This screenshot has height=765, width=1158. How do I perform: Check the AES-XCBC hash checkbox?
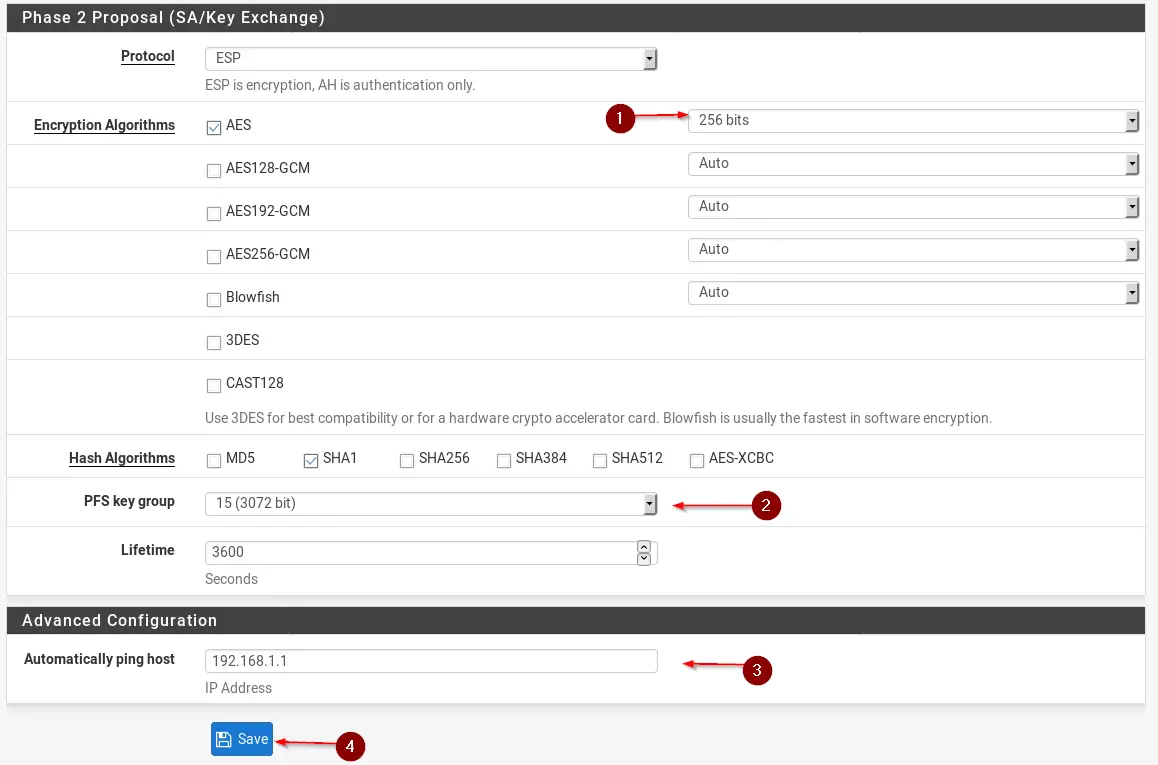[x=696, y=461]
